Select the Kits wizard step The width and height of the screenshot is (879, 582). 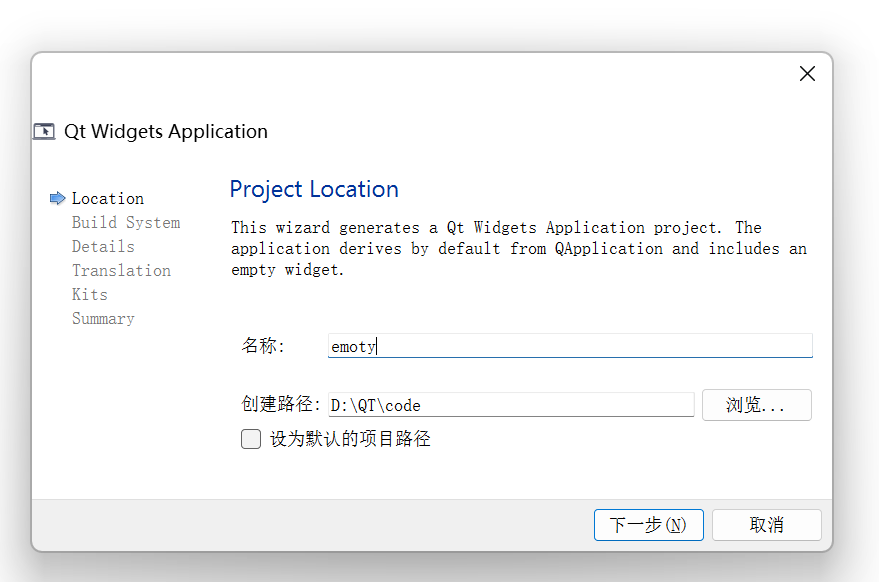coord(90,294)
